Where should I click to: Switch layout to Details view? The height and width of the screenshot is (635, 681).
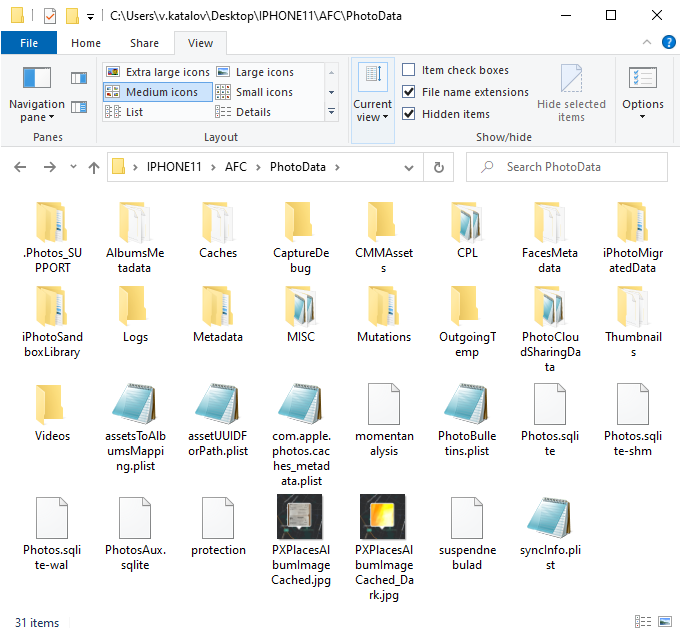click(x=252, y=112)
